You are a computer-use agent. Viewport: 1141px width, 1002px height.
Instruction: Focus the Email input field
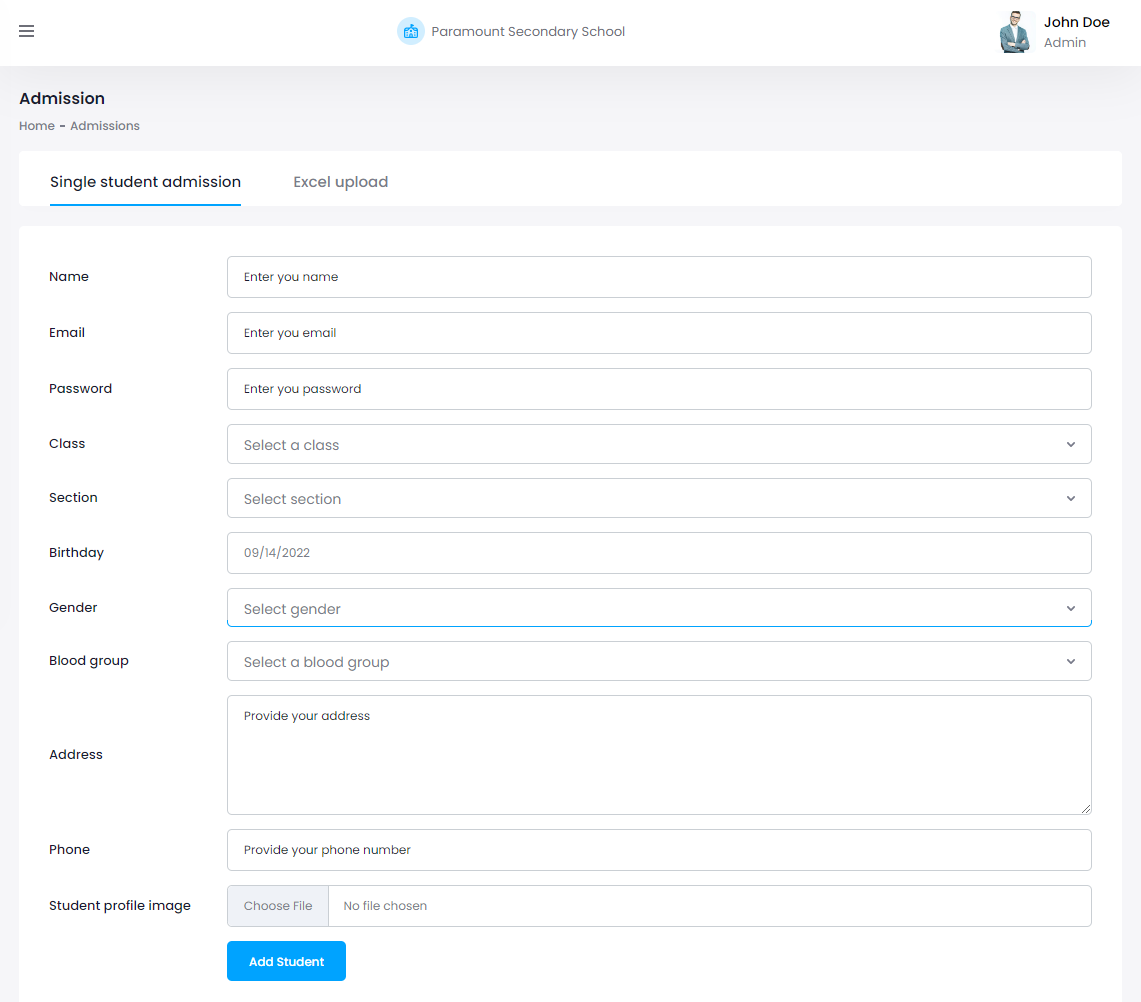pyautogui.click(x=659, y=333)
